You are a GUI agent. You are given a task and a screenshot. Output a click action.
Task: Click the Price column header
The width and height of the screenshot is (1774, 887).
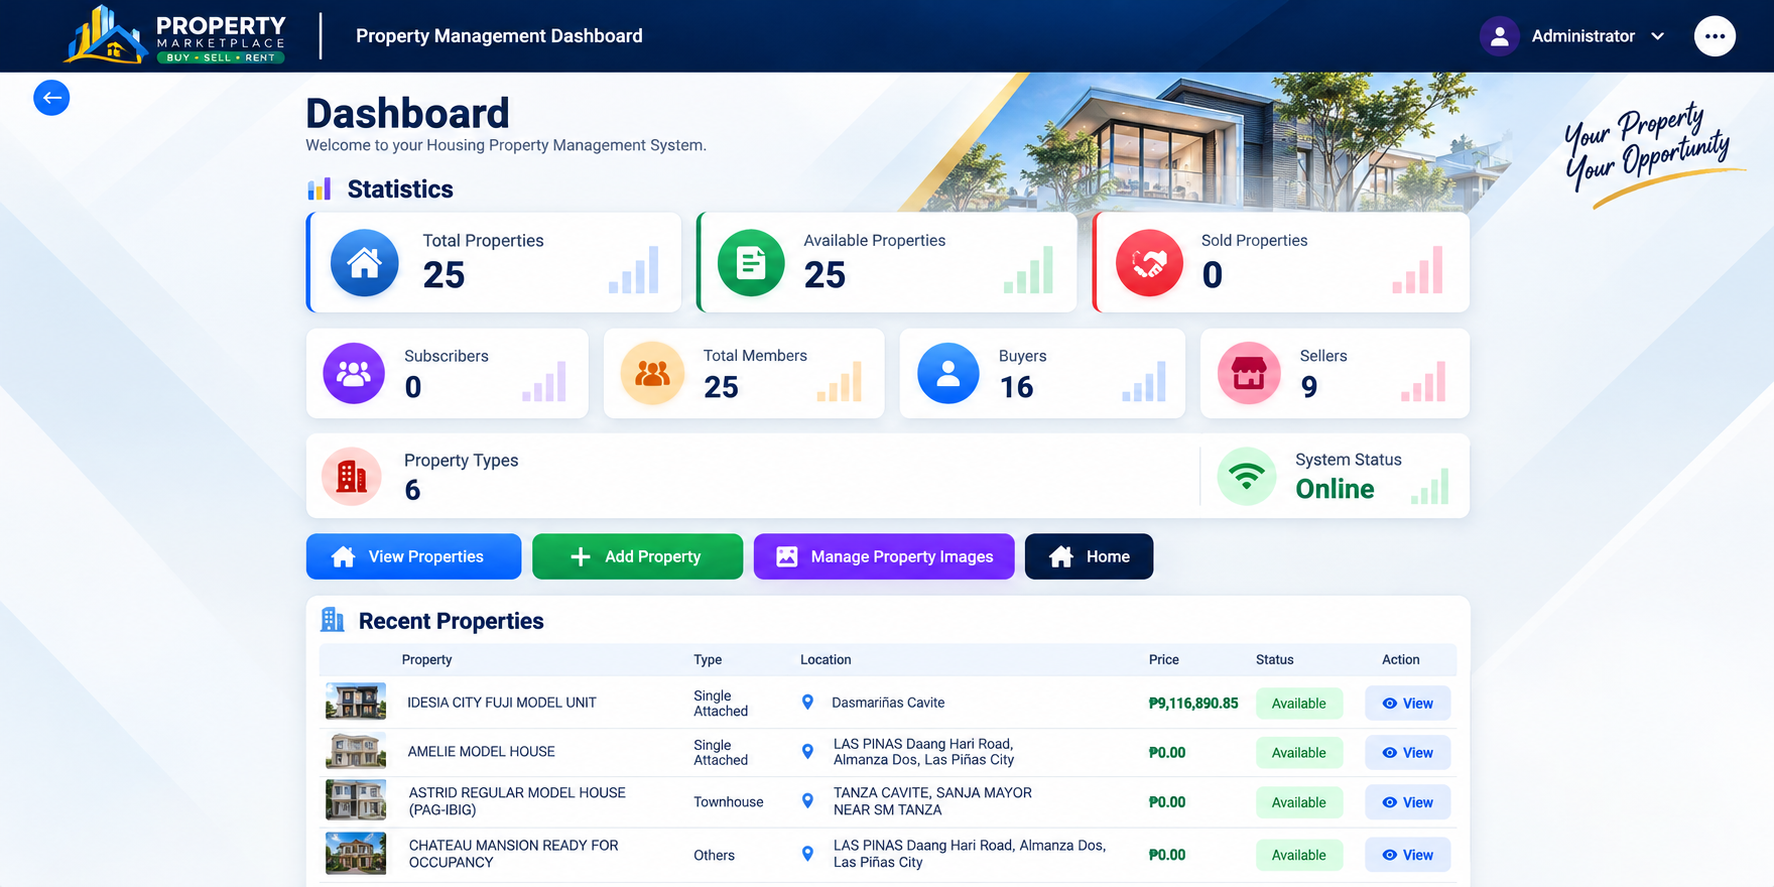(1164, 660)
